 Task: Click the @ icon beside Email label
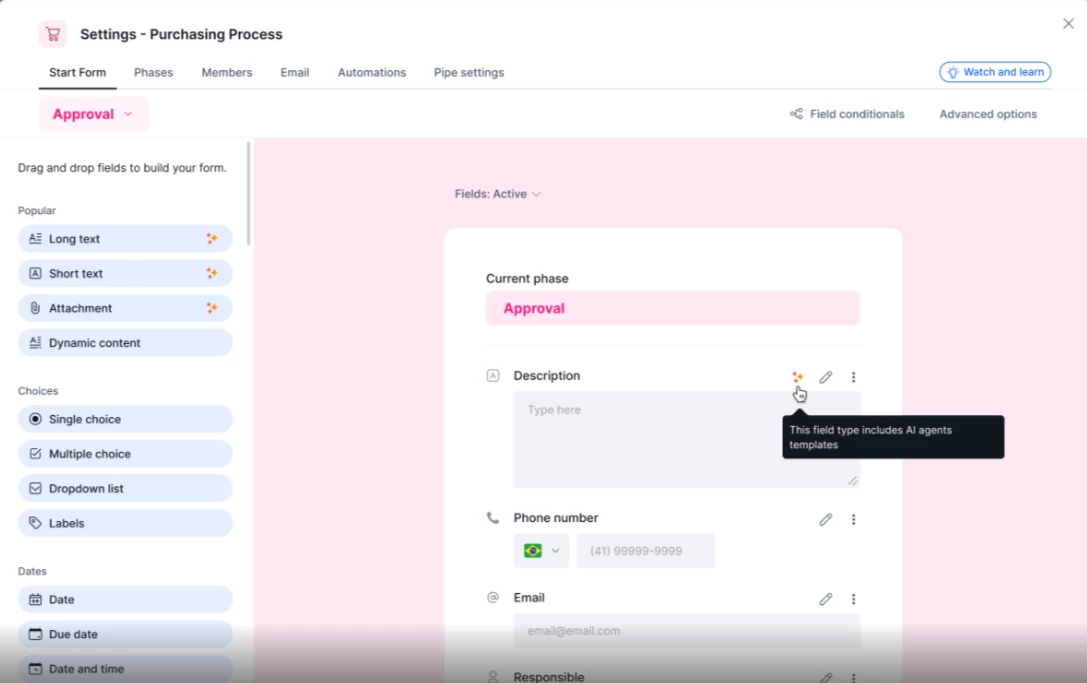pyautogui.click(x=493, y=598)
